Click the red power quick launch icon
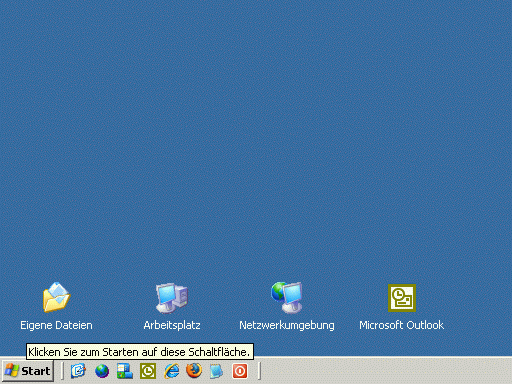 pyautogui.click(x=240, y=371)
